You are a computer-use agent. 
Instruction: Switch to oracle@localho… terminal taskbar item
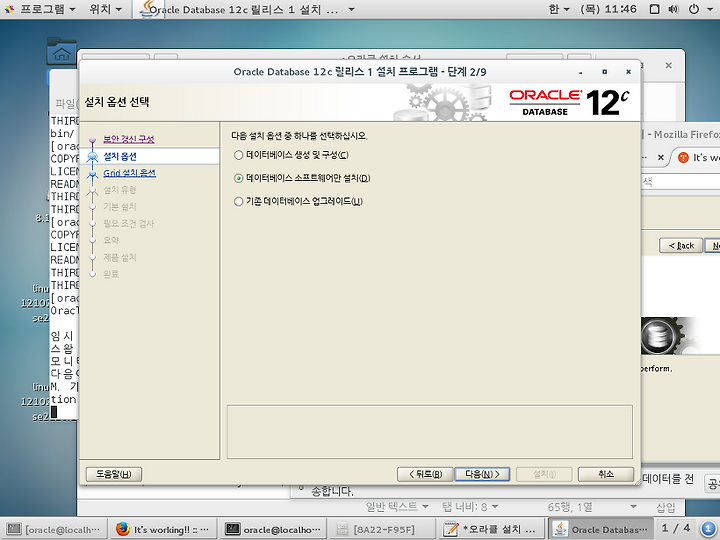click(272, 529)
